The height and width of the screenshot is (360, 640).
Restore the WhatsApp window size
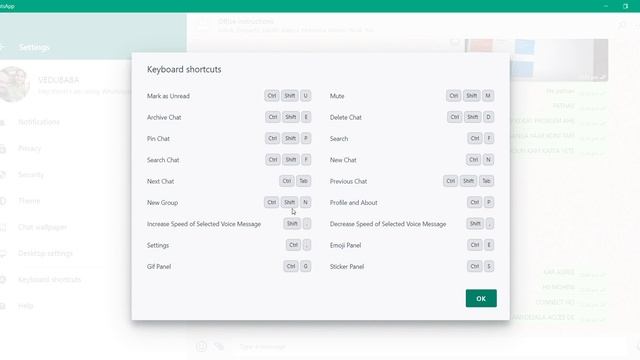click(625, 6)
